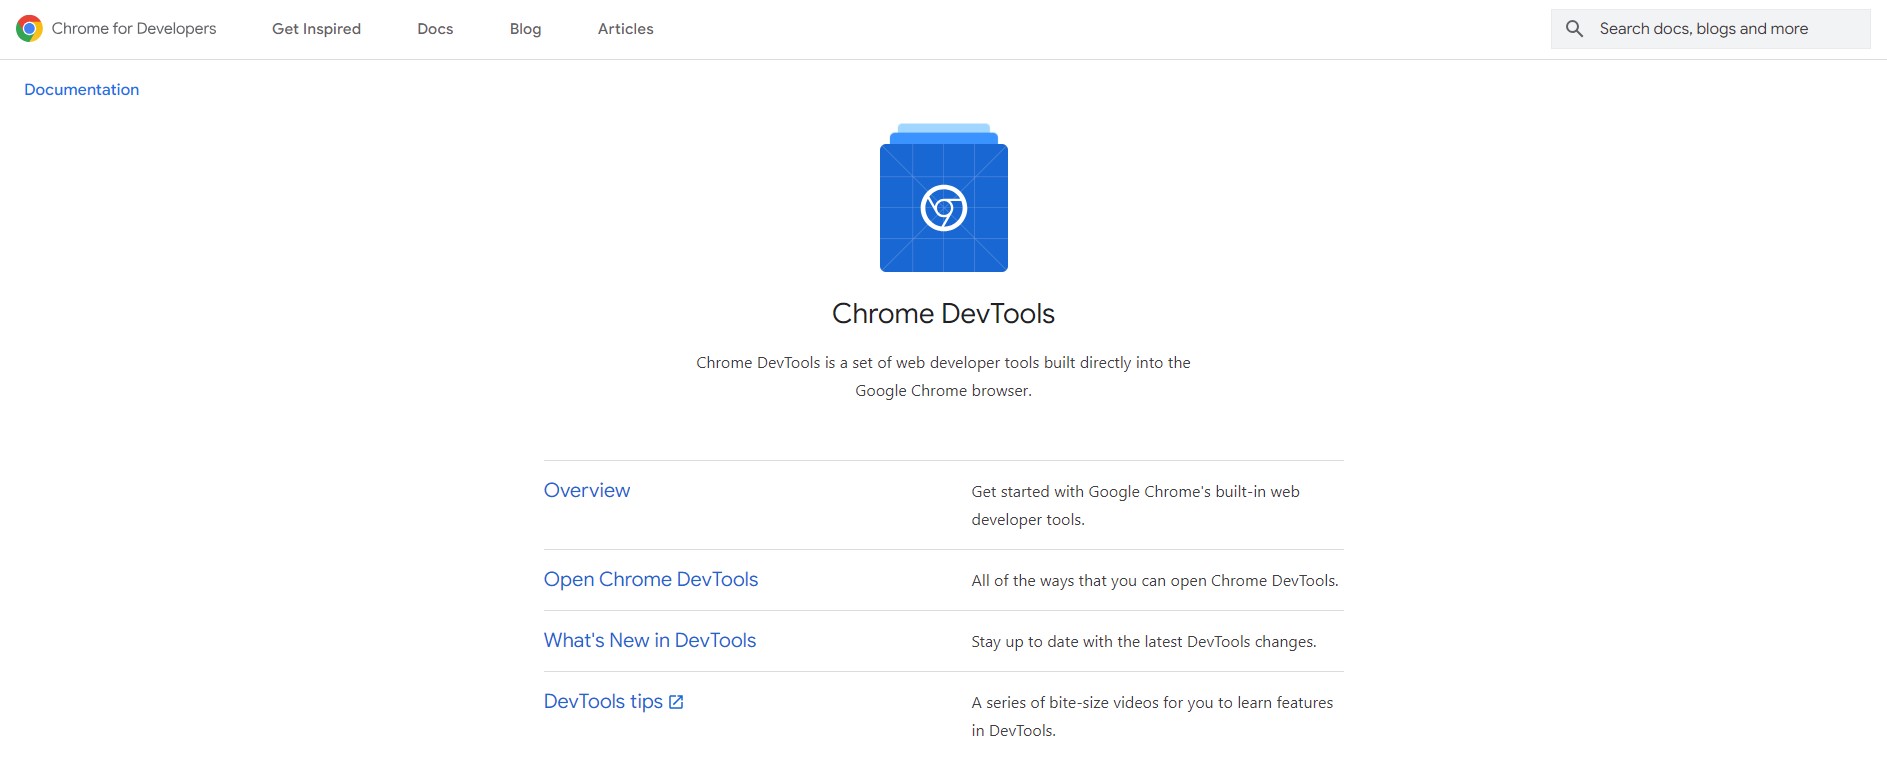Open the DevTools tips link
Image resolution: width=1887 pixels, height=760 pixels.
pos(603,701)
